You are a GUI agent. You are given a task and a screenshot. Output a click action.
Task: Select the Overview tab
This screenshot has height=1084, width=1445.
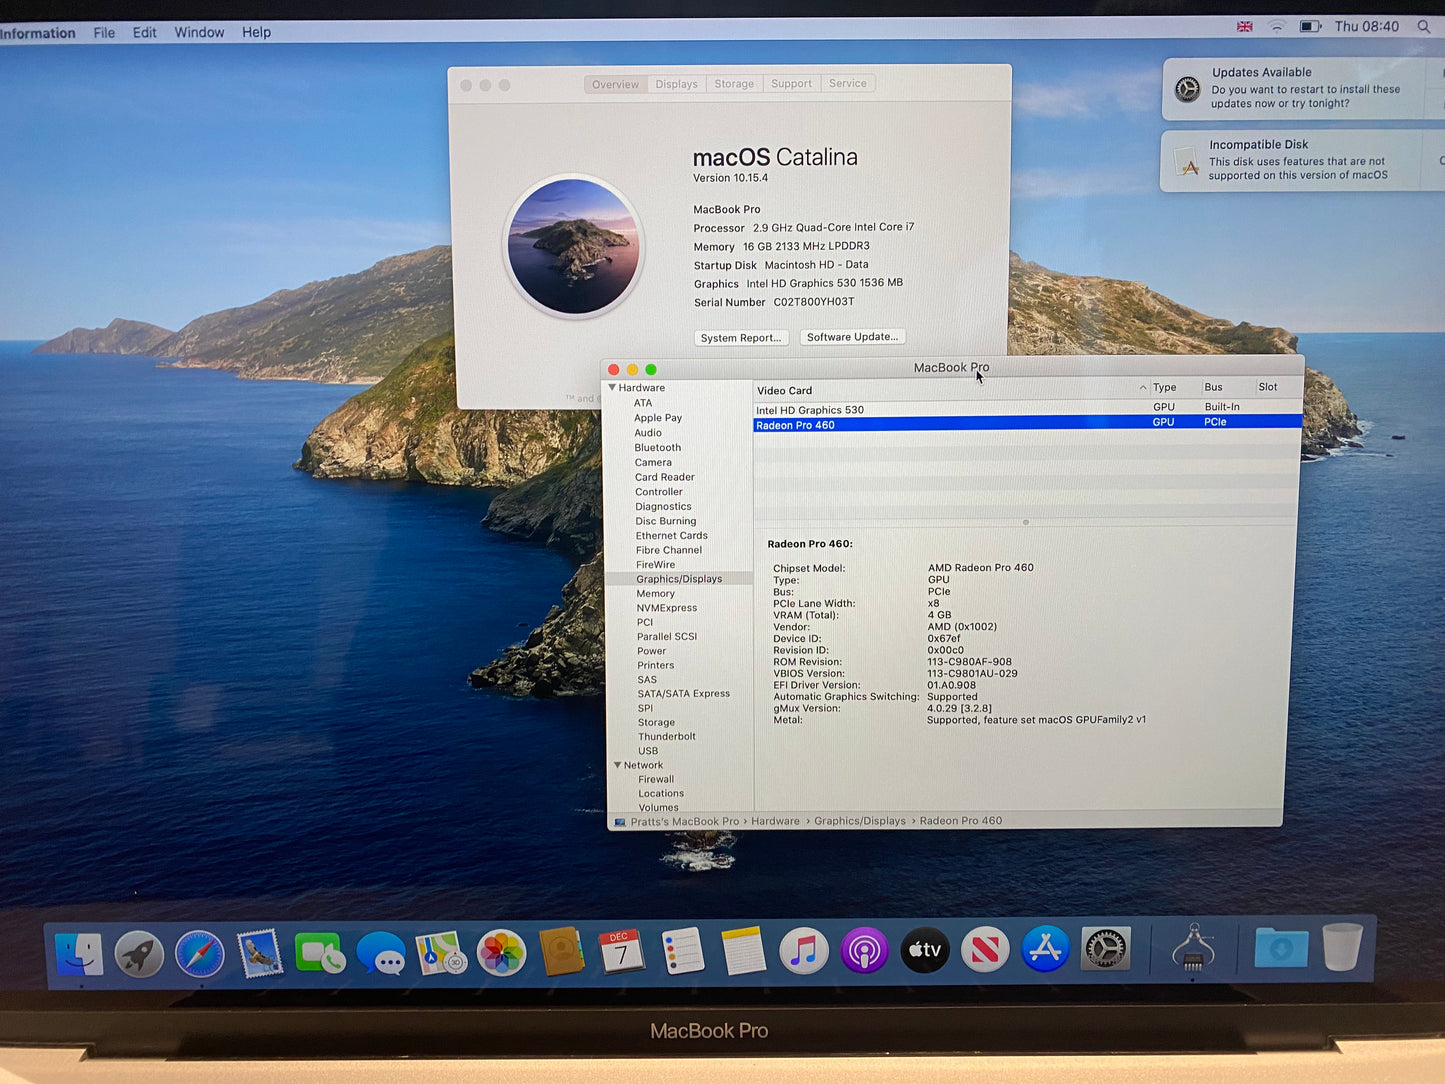[615, 84]
